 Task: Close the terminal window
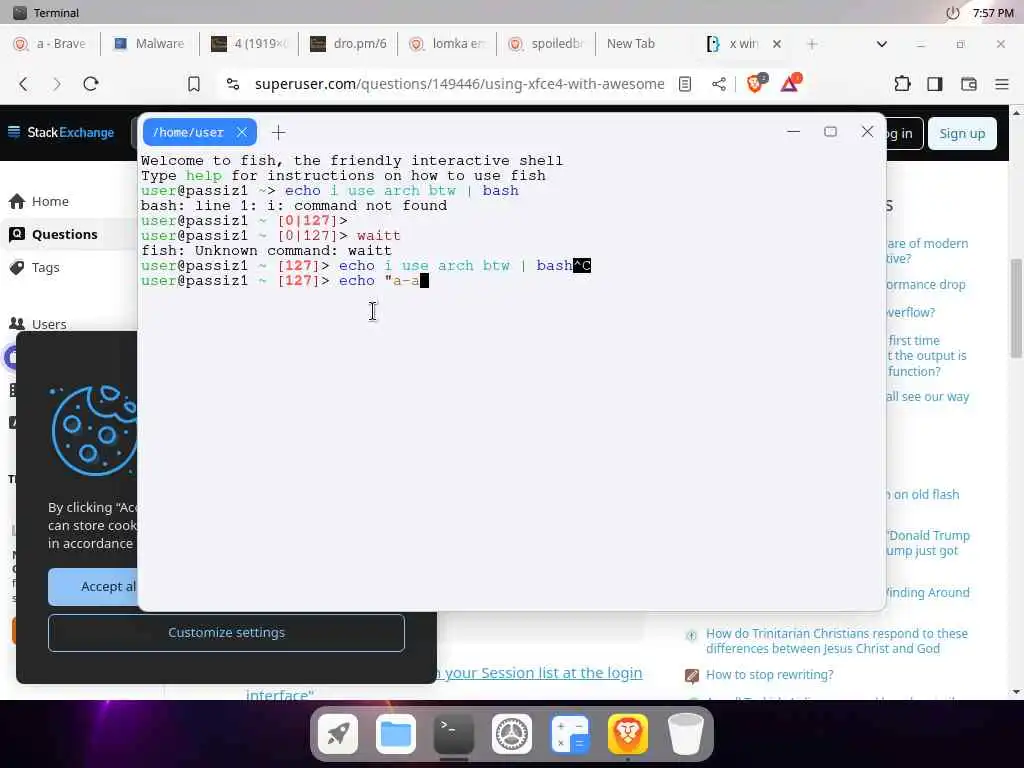point(867,132)
